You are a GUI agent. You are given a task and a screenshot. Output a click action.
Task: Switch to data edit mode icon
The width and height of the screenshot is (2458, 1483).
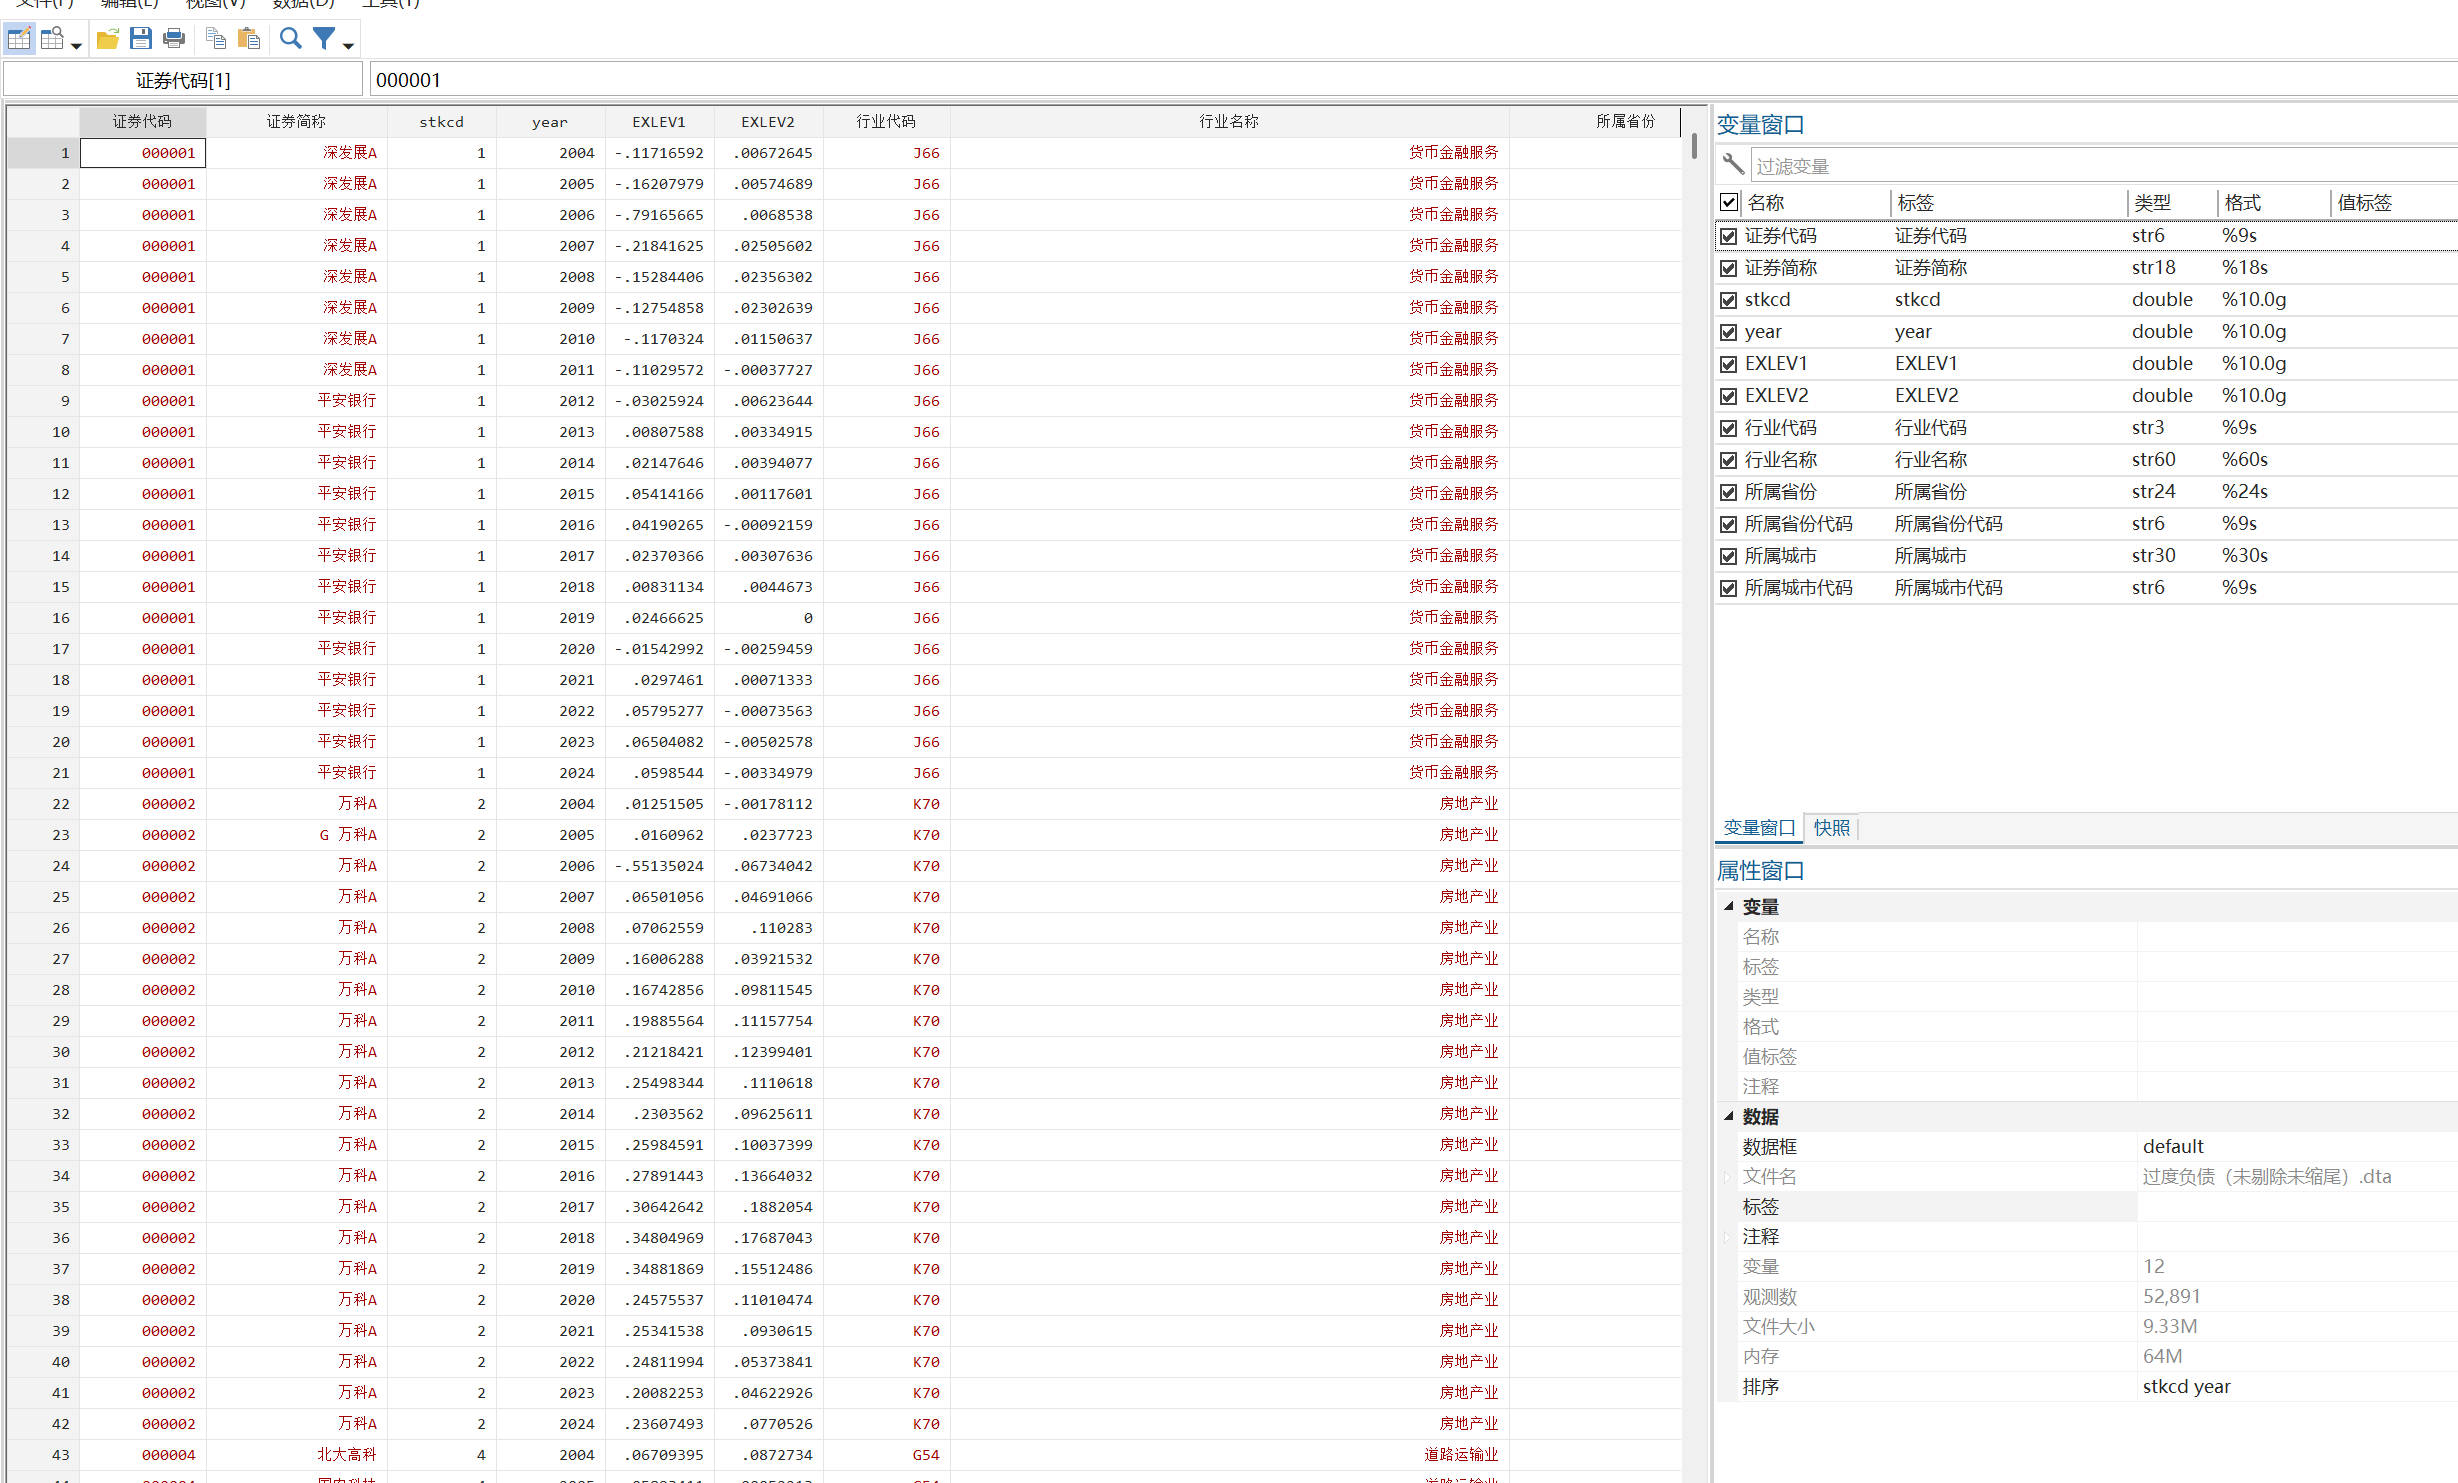[19, 39]
